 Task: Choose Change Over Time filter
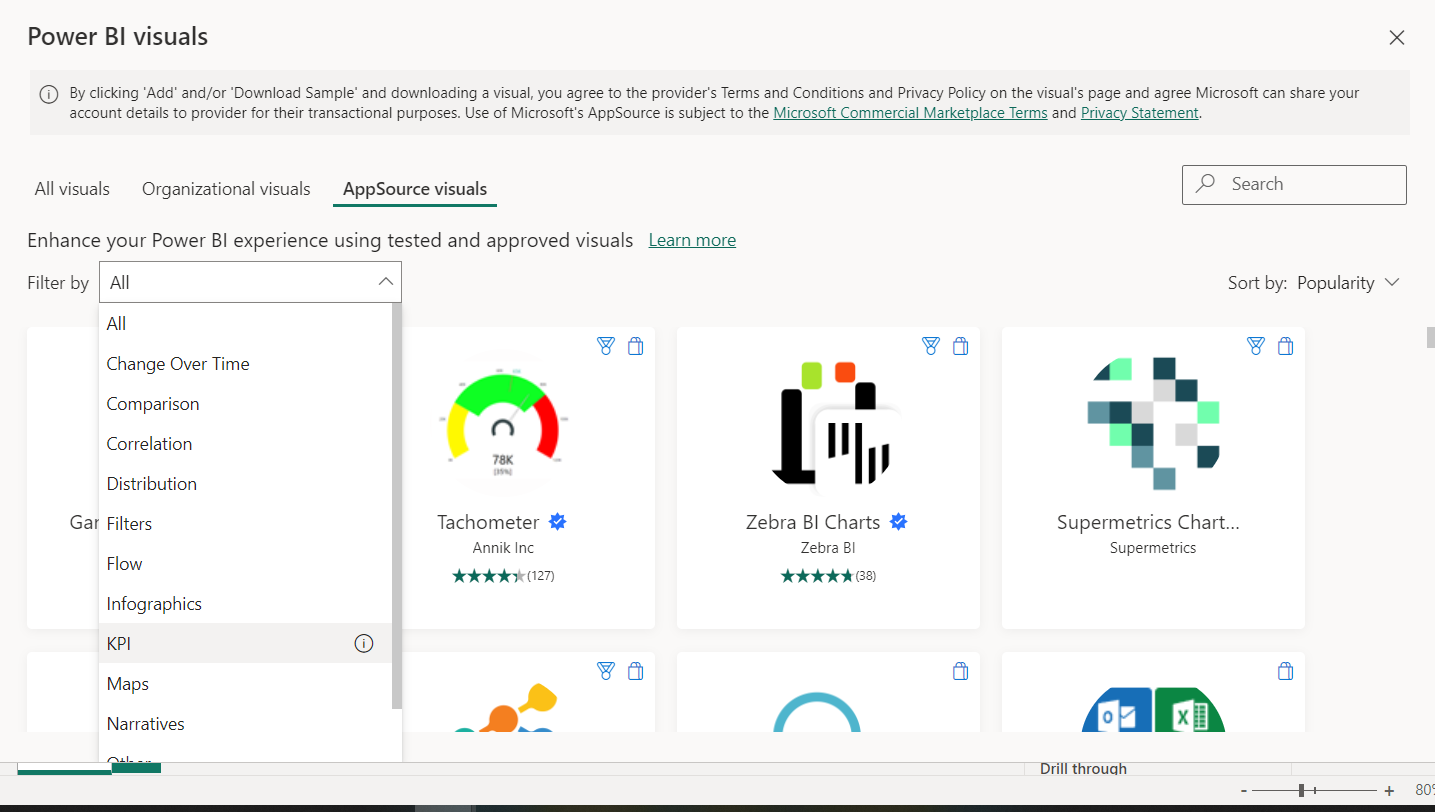245,363
